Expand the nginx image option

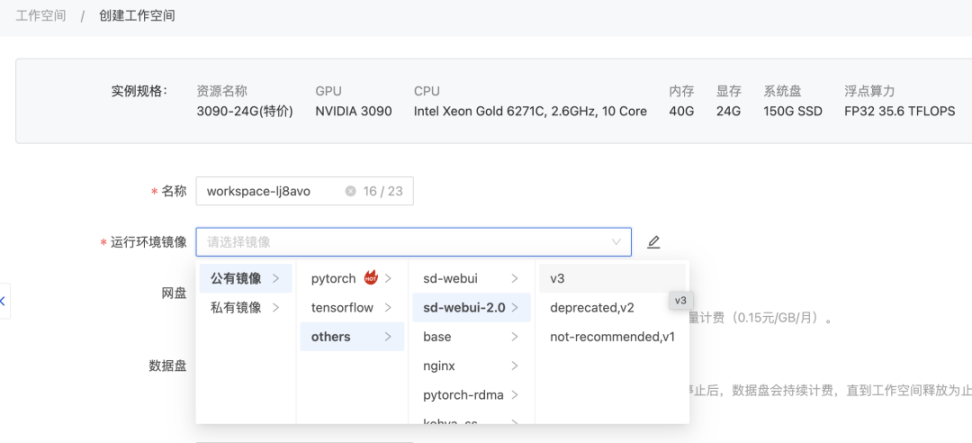470,366
